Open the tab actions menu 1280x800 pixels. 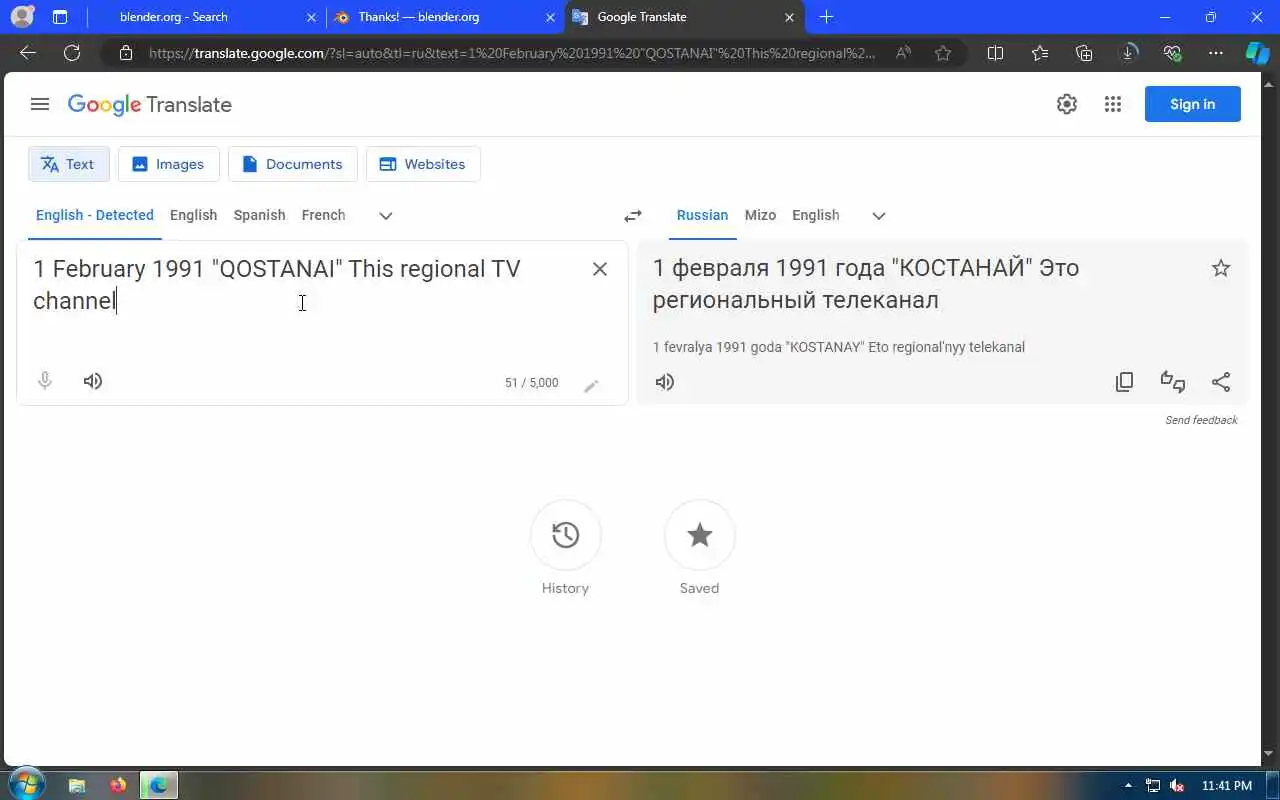tap(60, 17)
